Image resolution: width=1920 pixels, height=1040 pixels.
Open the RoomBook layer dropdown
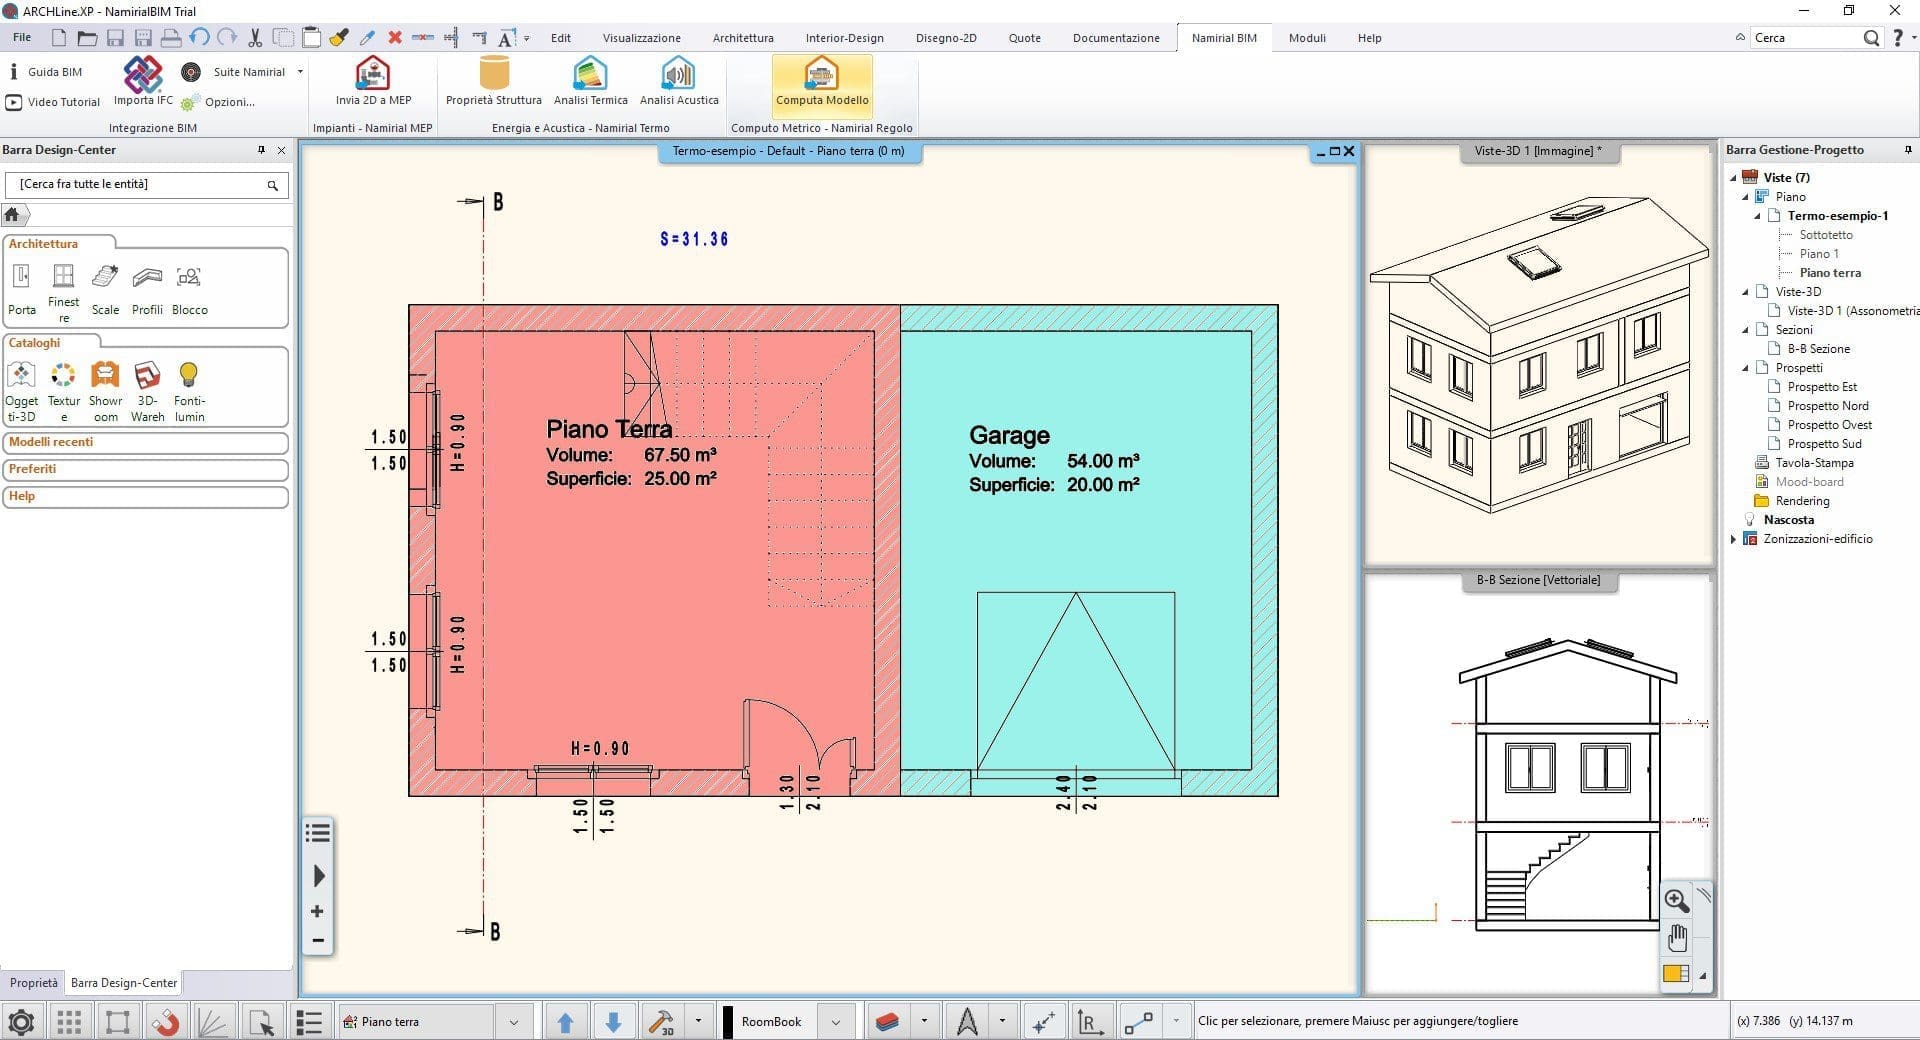835,1022
